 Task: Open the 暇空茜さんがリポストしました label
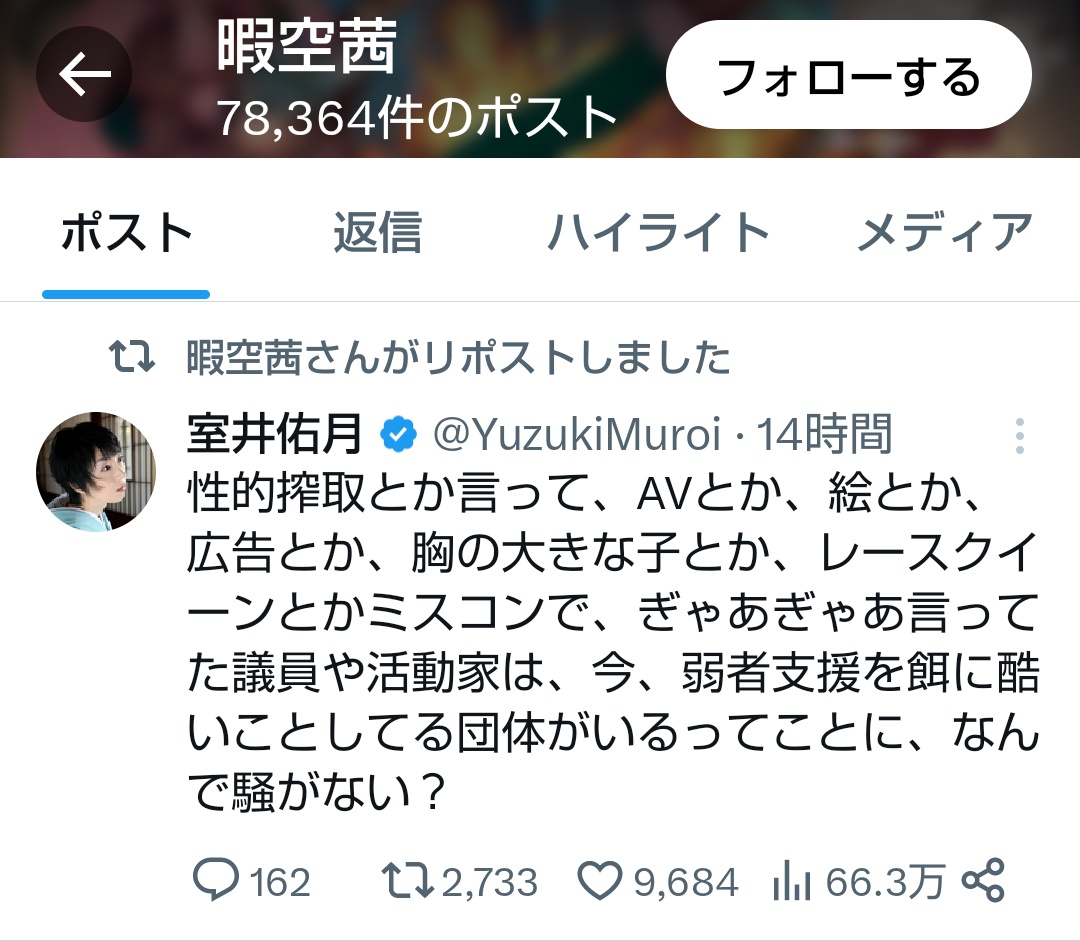458,357
